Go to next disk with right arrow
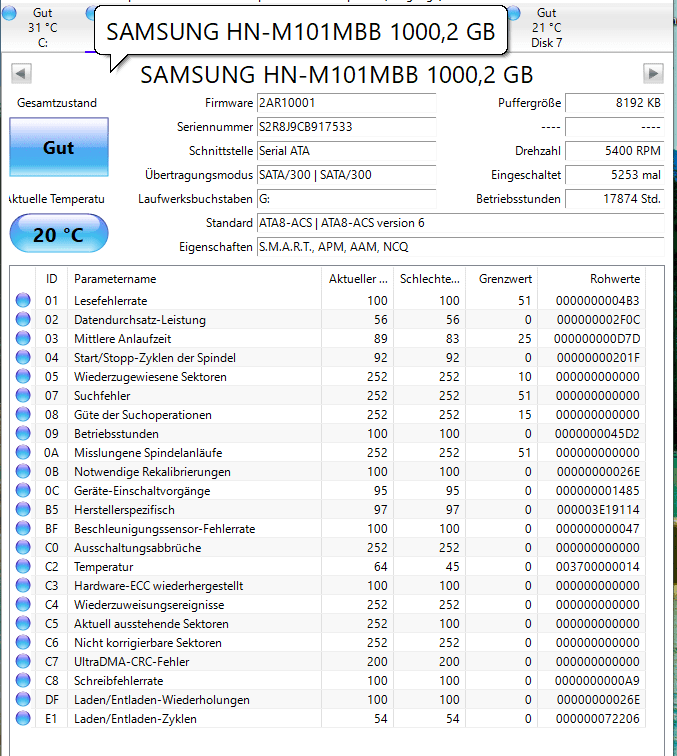The image size is (677, 756). pos(653,74)
